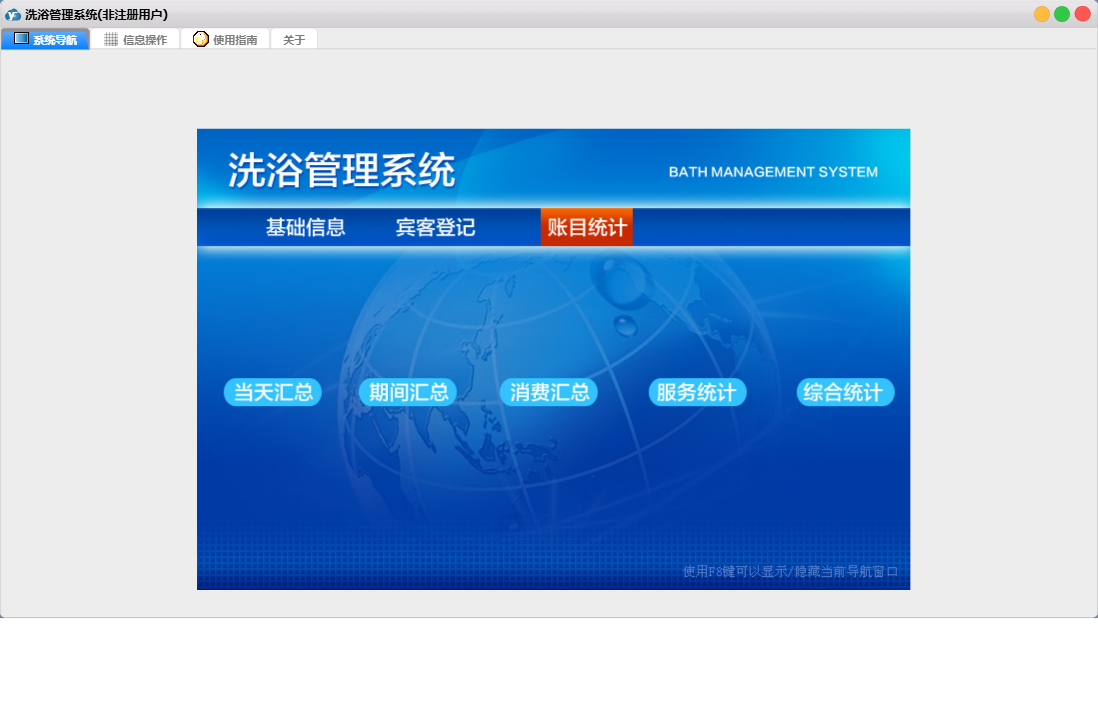Open the 系统导航 tab
Screen dimensions: 1098x711
45,39
